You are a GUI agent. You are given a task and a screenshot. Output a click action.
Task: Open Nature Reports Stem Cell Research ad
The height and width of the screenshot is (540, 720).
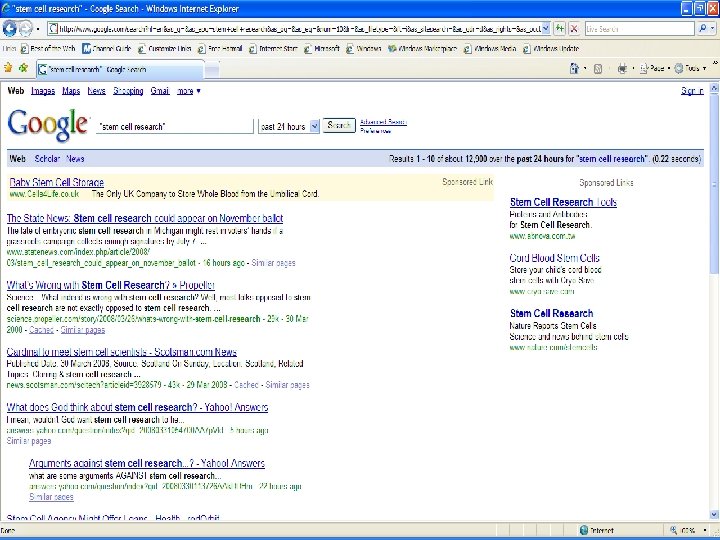pos(551,313)
